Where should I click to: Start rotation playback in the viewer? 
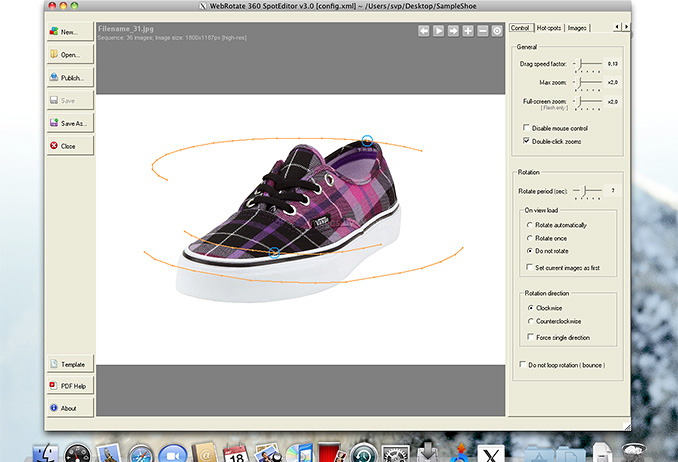coord(438,31)
